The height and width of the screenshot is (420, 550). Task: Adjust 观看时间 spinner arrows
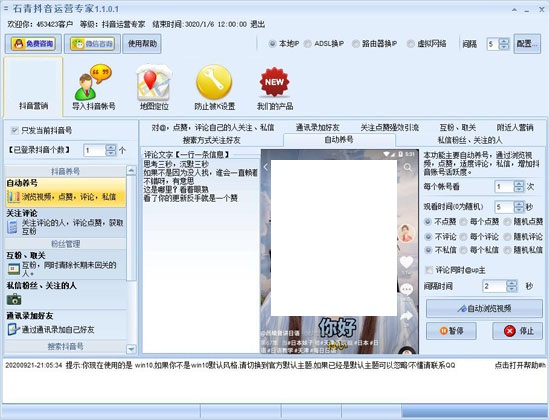pyautogui.click(x=518, y=207)
